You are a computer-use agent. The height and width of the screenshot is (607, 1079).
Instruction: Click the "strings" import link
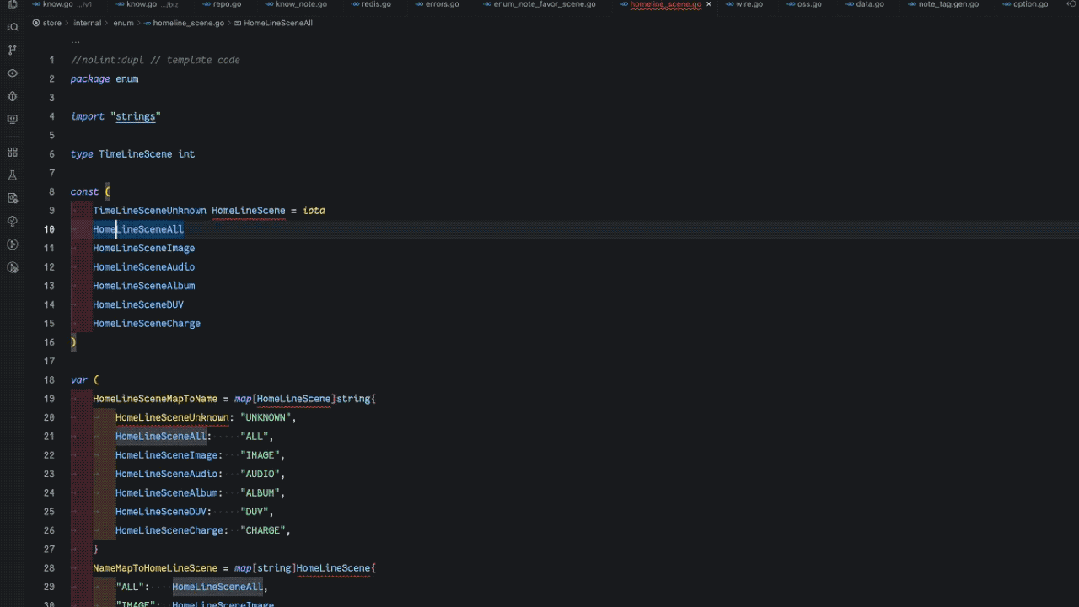[x=135, y=116]
